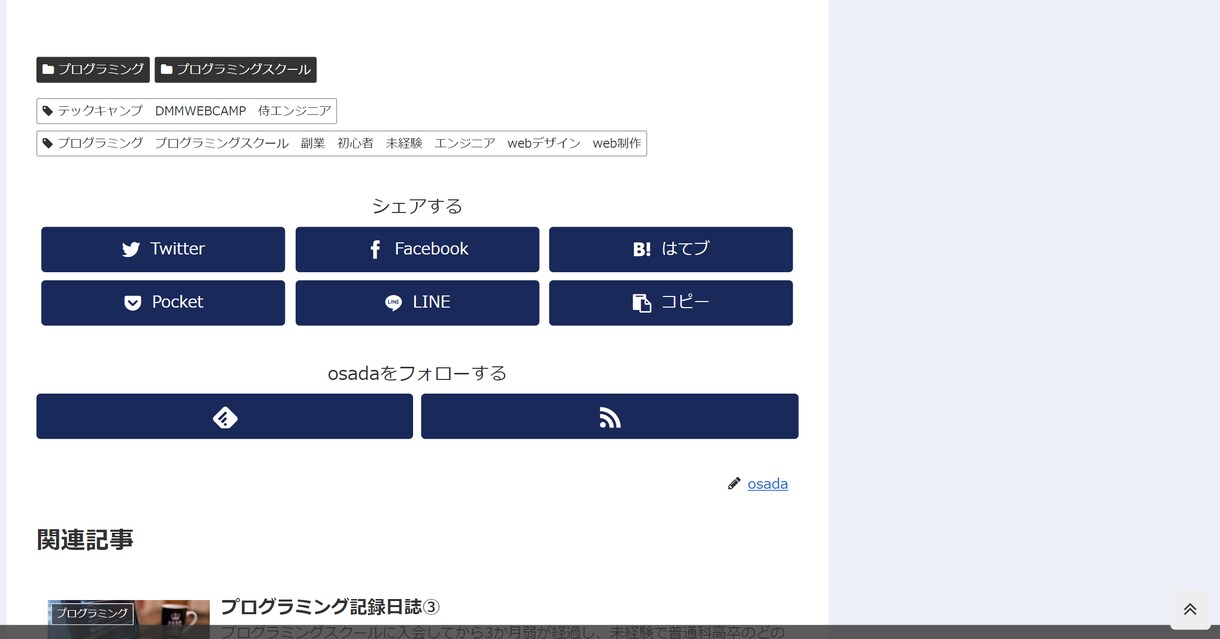Follow osada on Feedly
This screenshot has height=639, width=1220.
(x=225, y=416)
